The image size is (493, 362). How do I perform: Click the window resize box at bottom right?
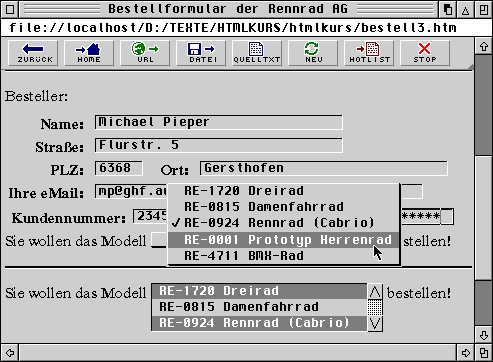[484, 353]
